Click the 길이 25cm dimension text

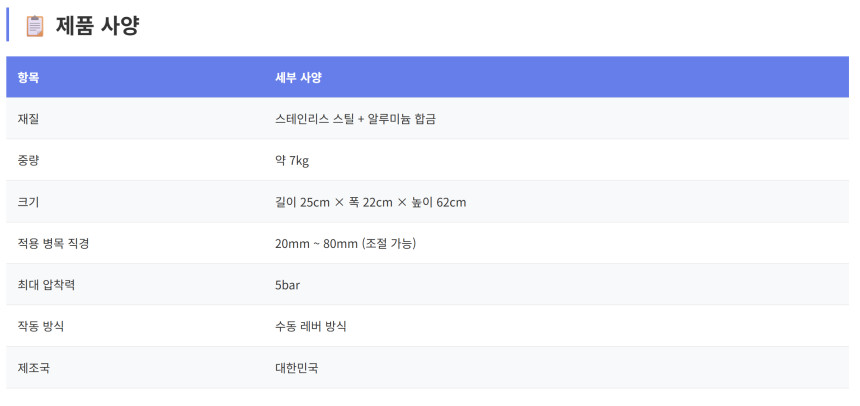coord(302,202)
